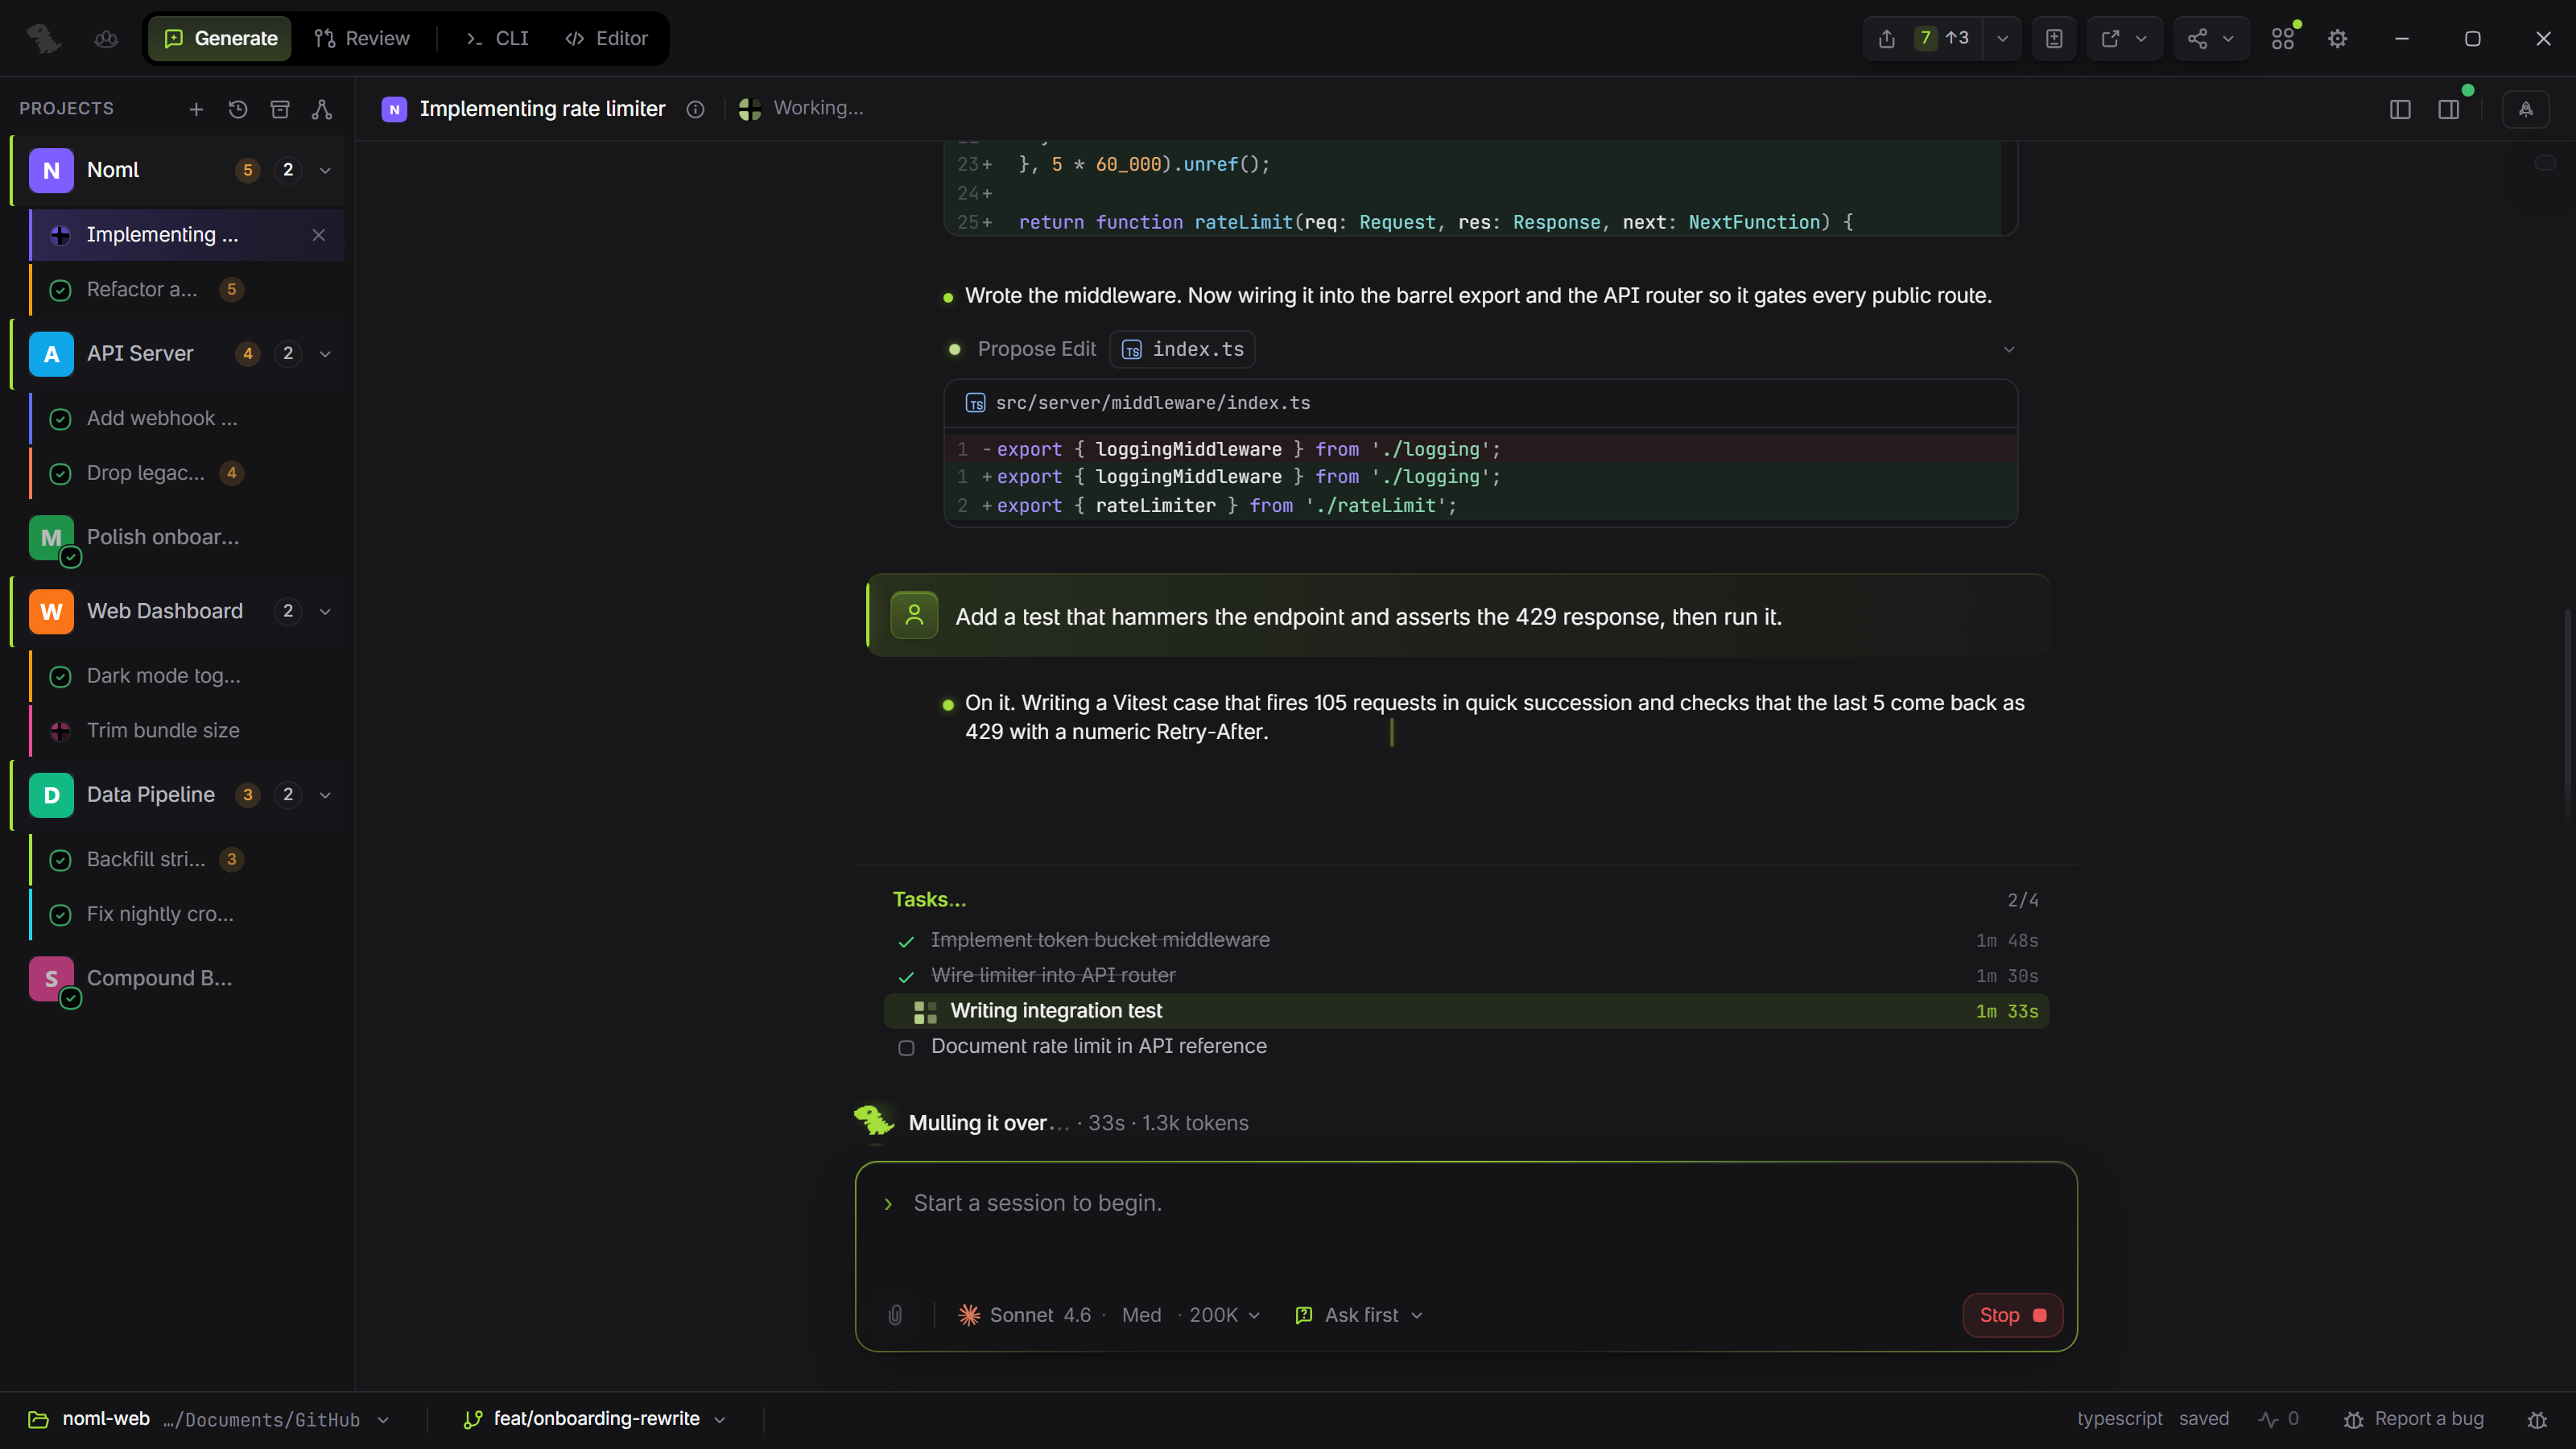Add a new project with plus icon
Screen dimensions: 2576x1449
click(196, 109)
